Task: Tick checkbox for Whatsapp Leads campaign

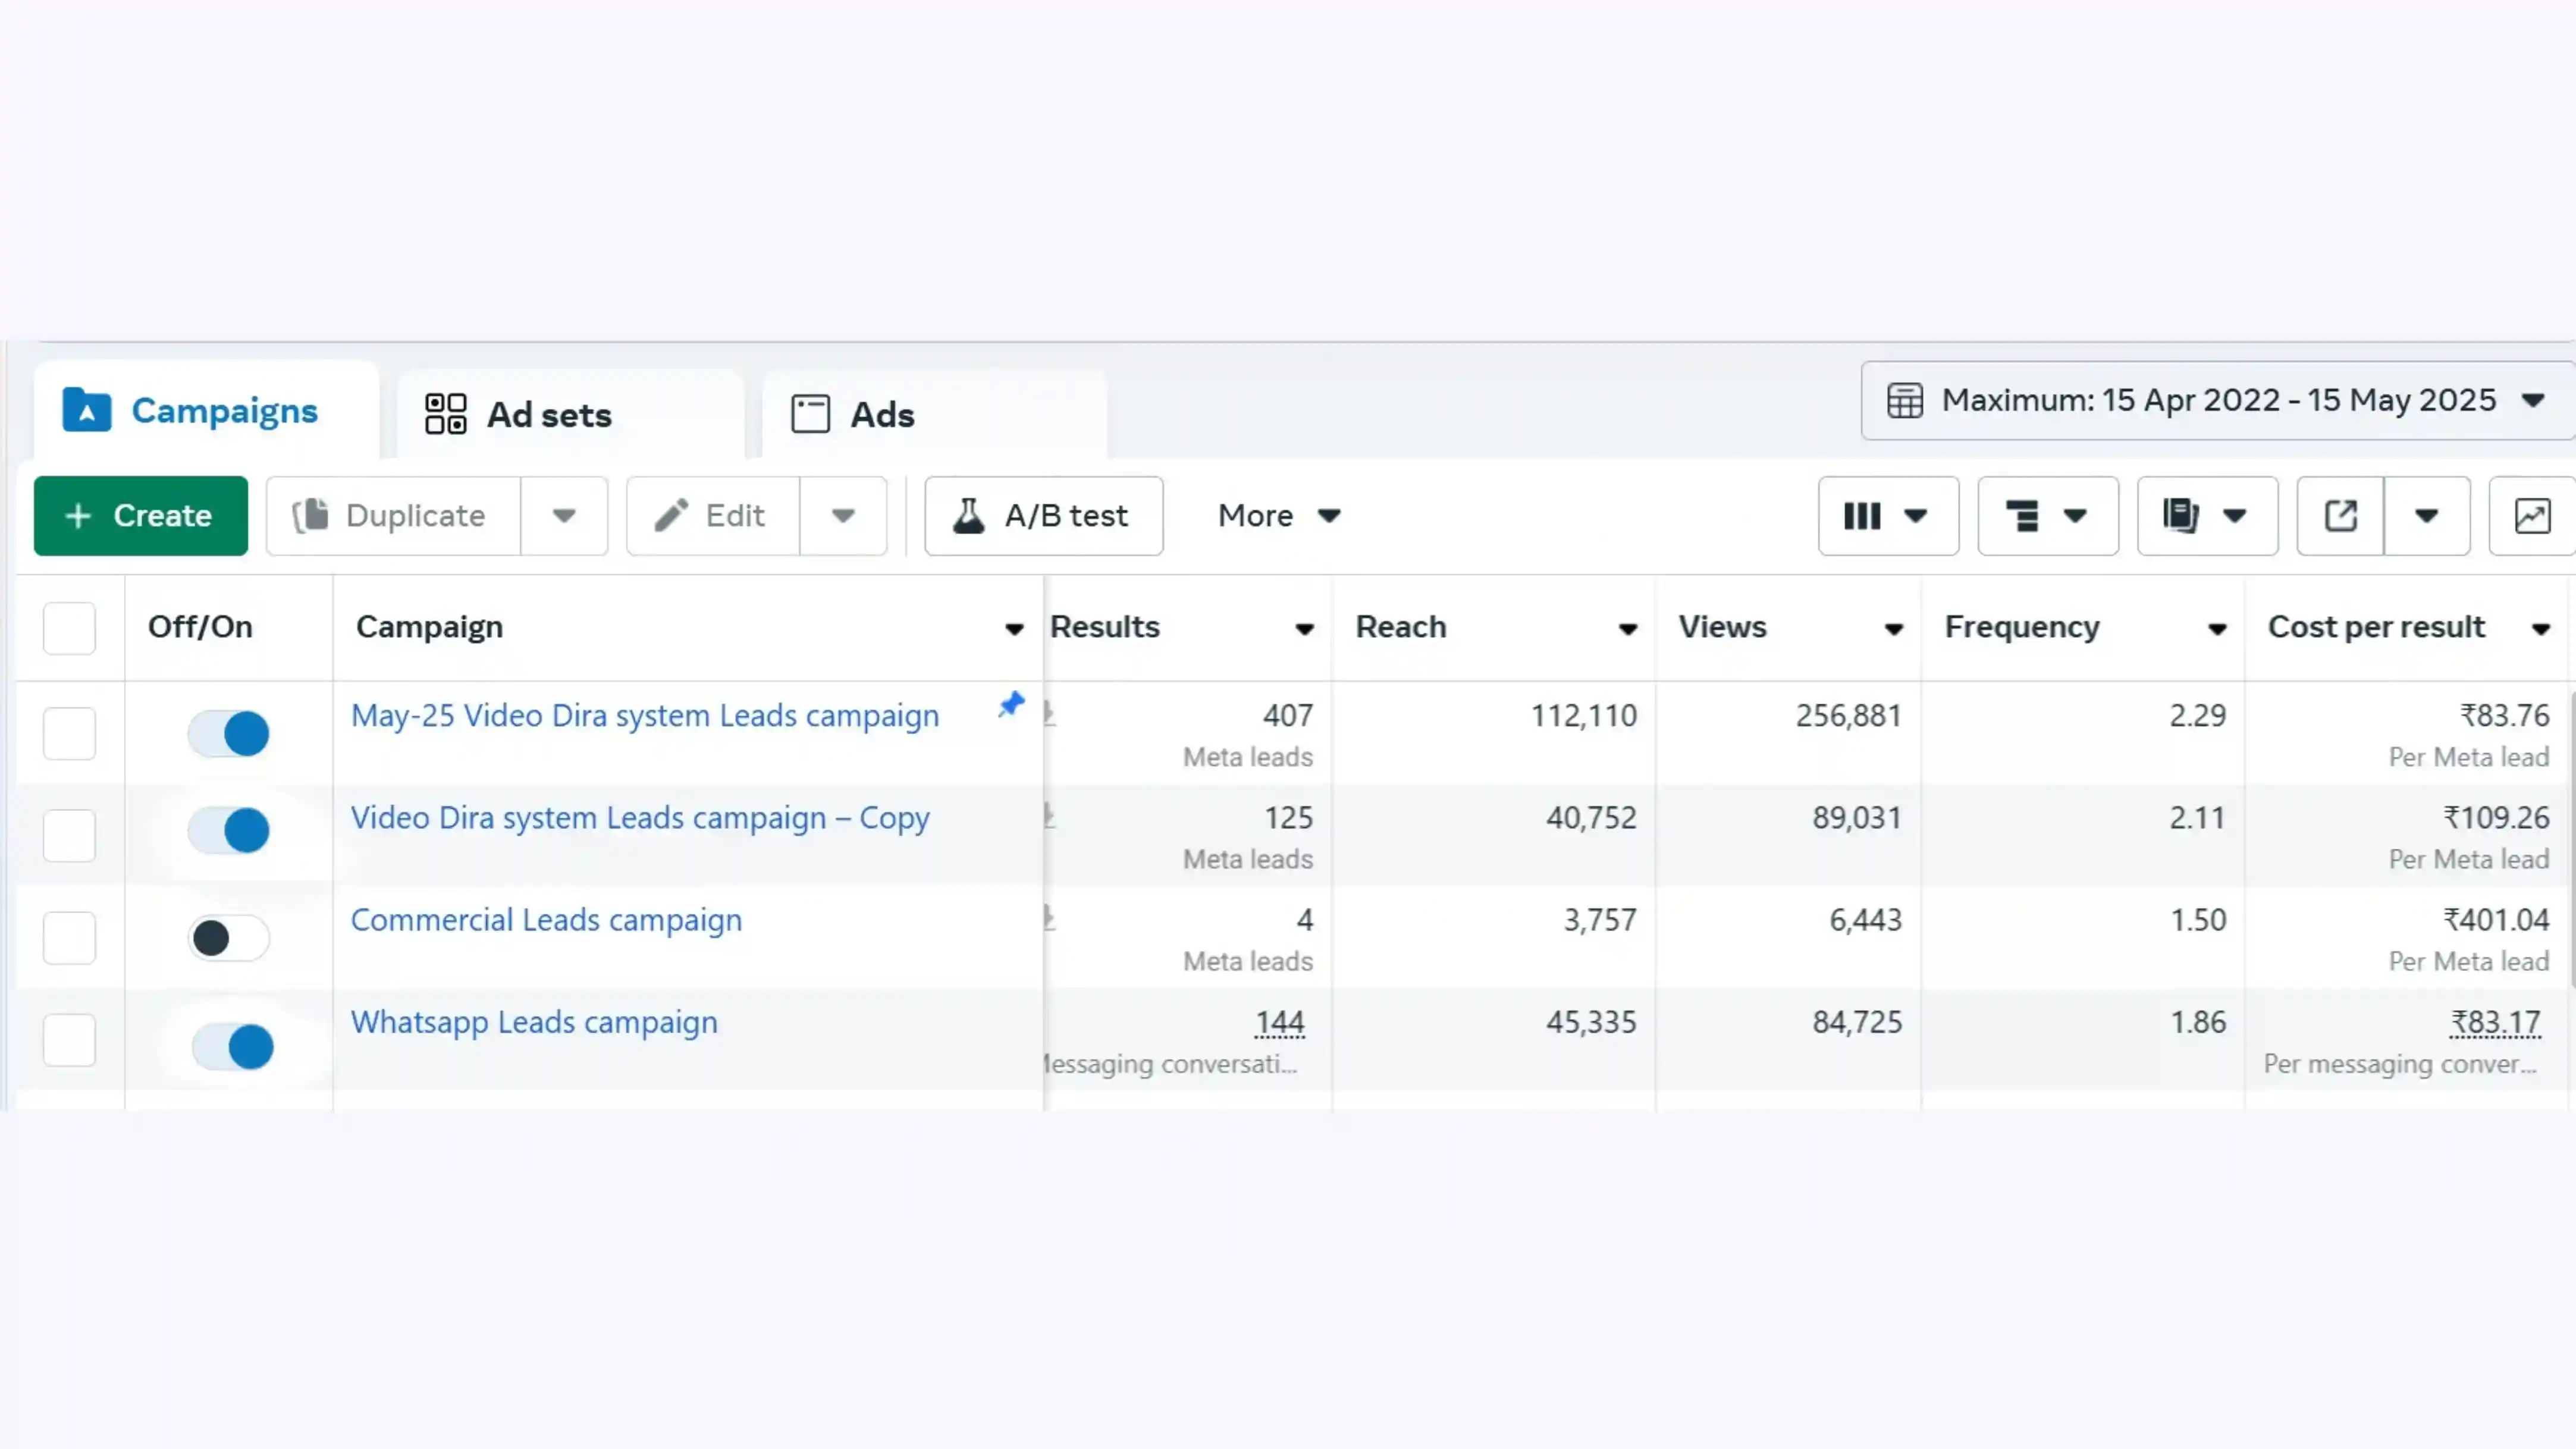Action: [x=69, y=1040]
